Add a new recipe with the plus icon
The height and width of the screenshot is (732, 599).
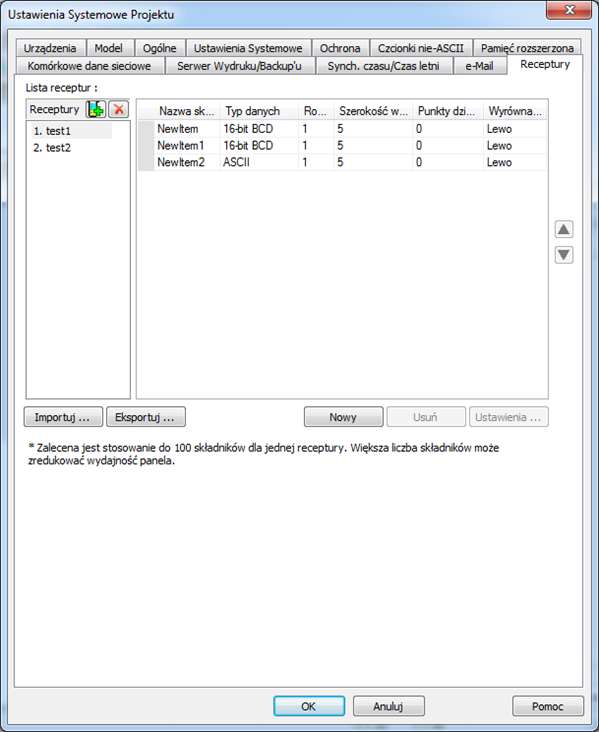pos(96,109)
